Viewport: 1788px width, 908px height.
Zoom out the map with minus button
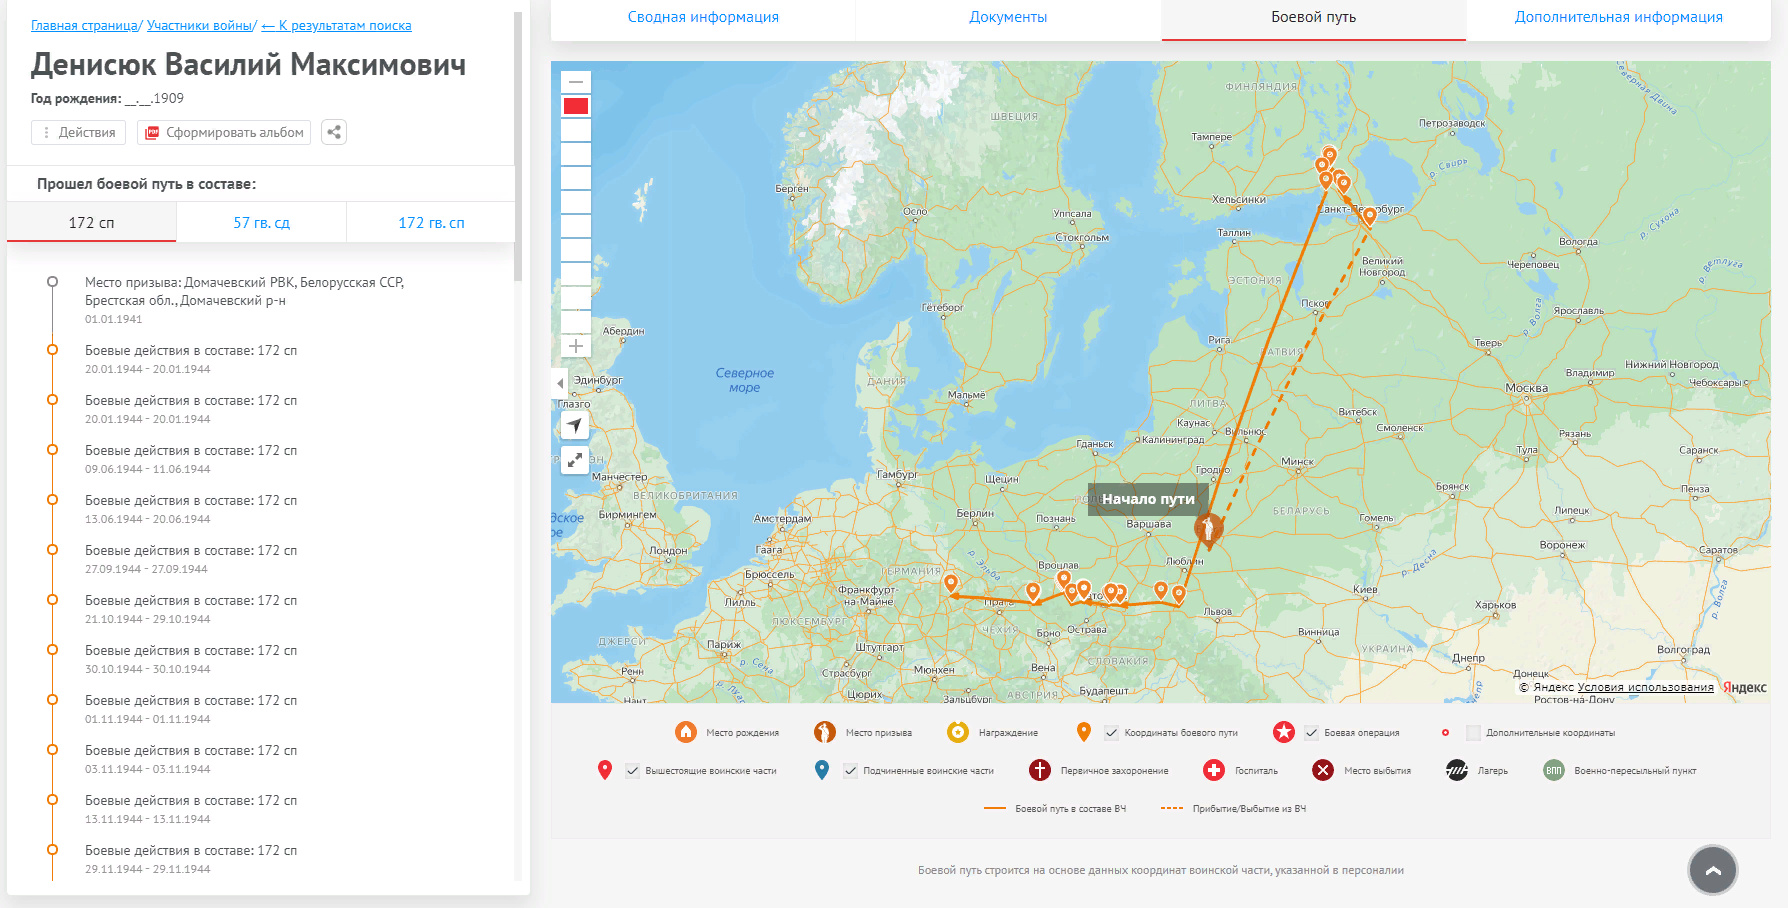click(x=576, y=82)
